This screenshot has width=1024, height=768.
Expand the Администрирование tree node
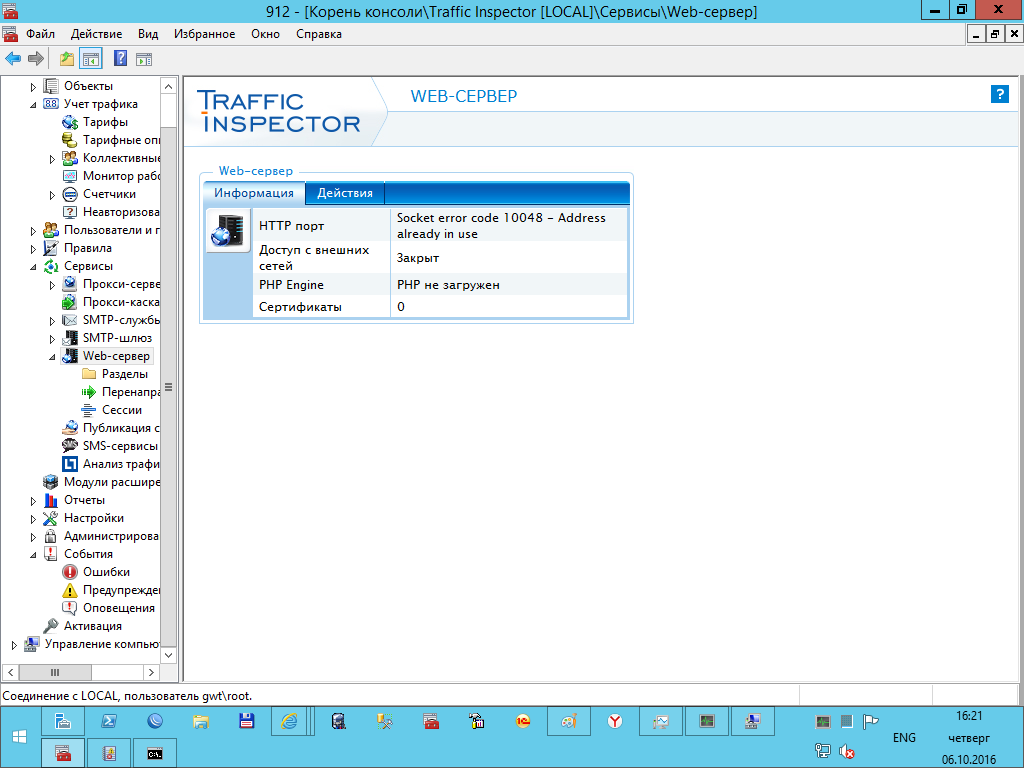[33, 537]
